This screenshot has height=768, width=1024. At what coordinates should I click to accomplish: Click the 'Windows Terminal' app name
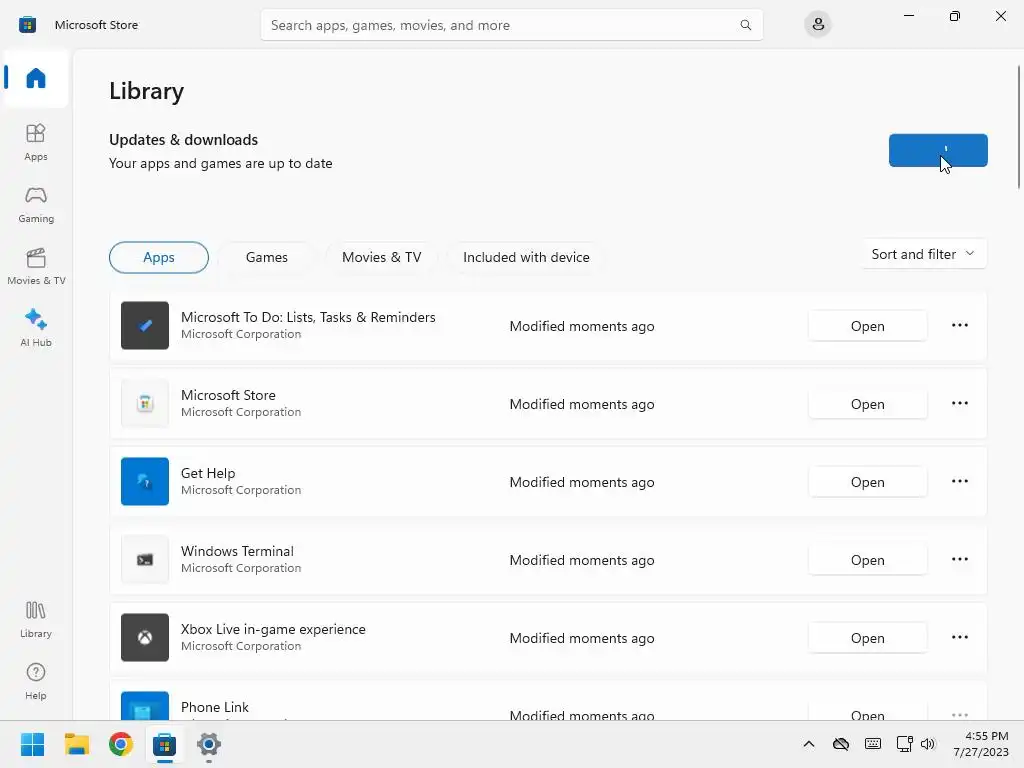(x=237, y=551)
